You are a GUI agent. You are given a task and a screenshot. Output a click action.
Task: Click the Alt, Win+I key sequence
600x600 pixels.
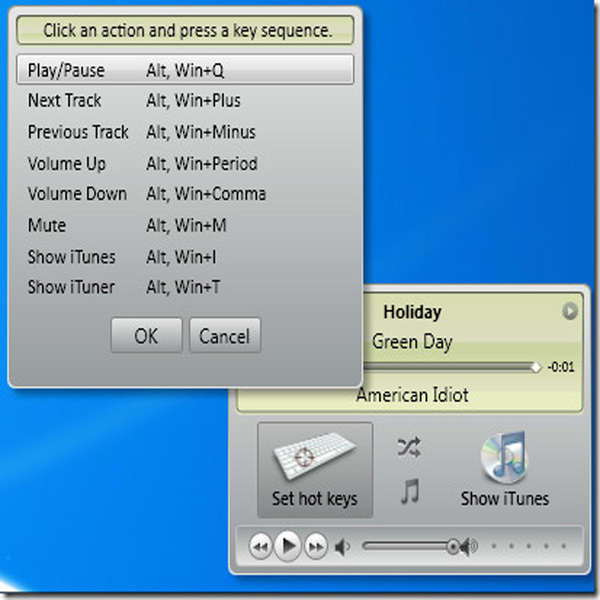pos(181,257)
